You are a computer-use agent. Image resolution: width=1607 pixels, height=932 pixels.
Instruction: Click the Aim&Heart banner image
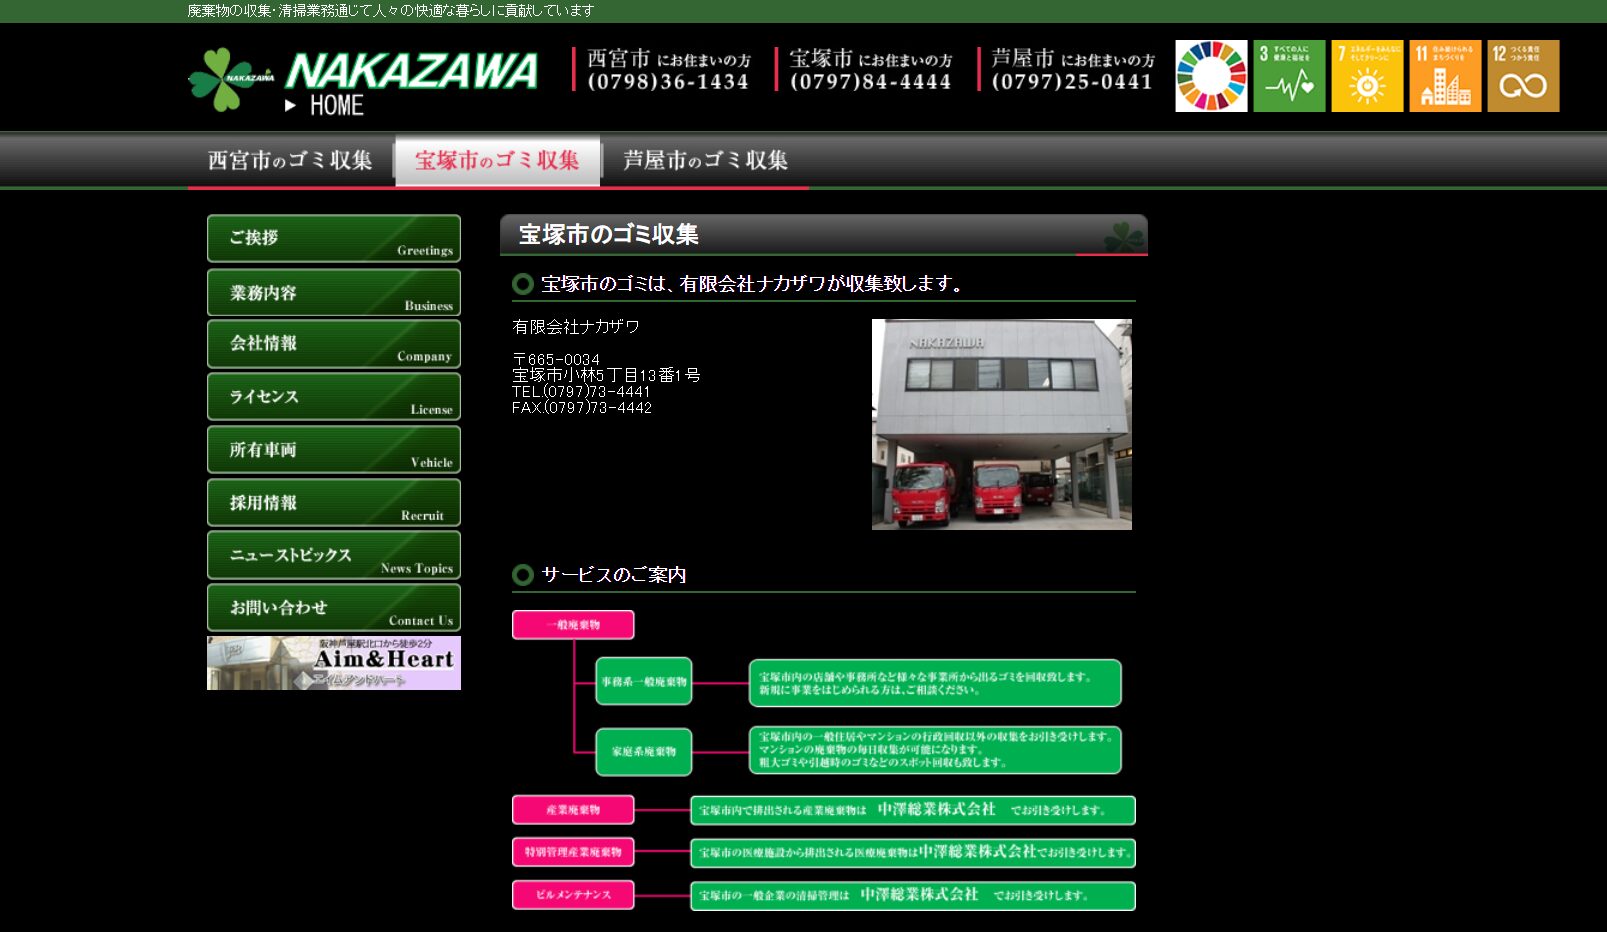click(x=334, y=663)
